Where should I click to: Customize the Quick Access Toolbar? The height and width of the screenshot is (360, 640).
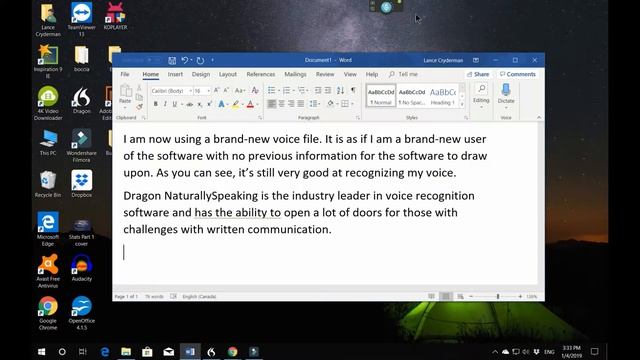[212, 60]
